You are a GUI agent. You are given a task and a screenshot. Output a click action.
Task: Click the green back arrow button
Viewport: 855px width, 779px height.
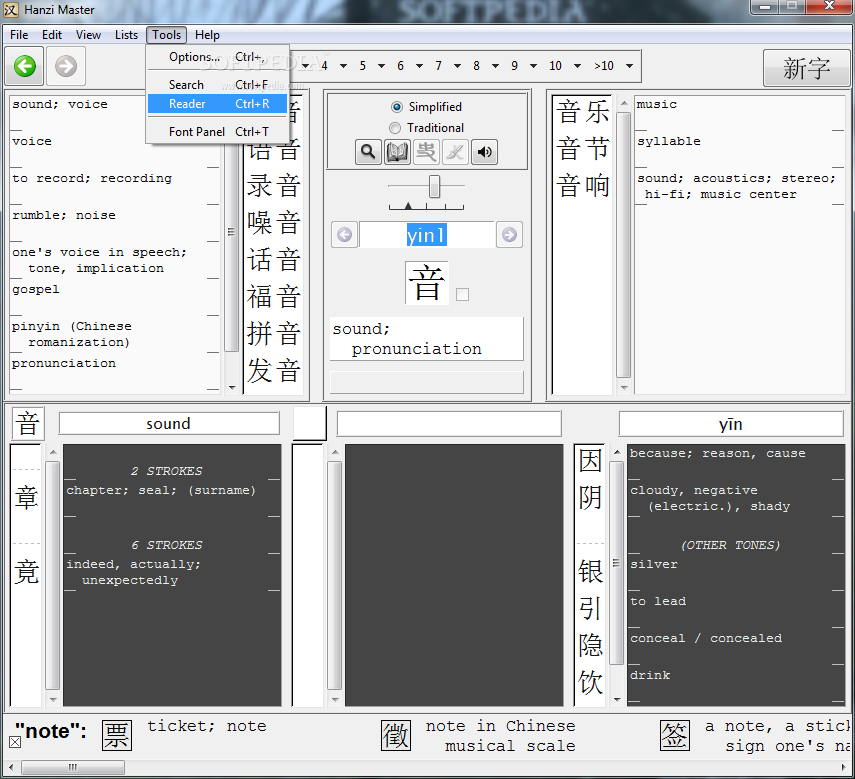click(x=25, y=67)
